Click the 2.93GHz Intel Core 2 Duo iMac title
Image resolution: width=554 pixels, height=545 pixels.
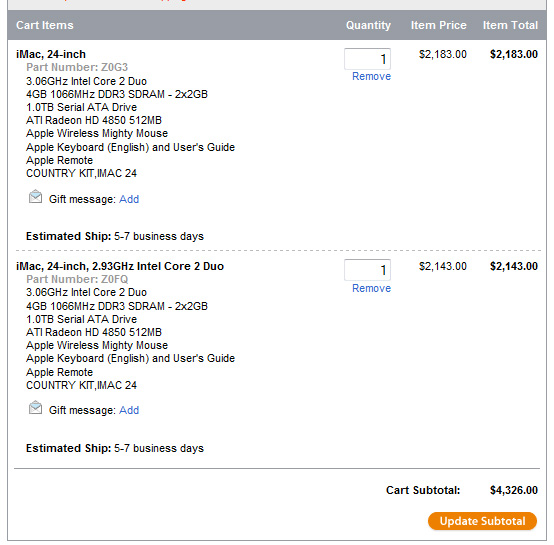pos(120,266)
